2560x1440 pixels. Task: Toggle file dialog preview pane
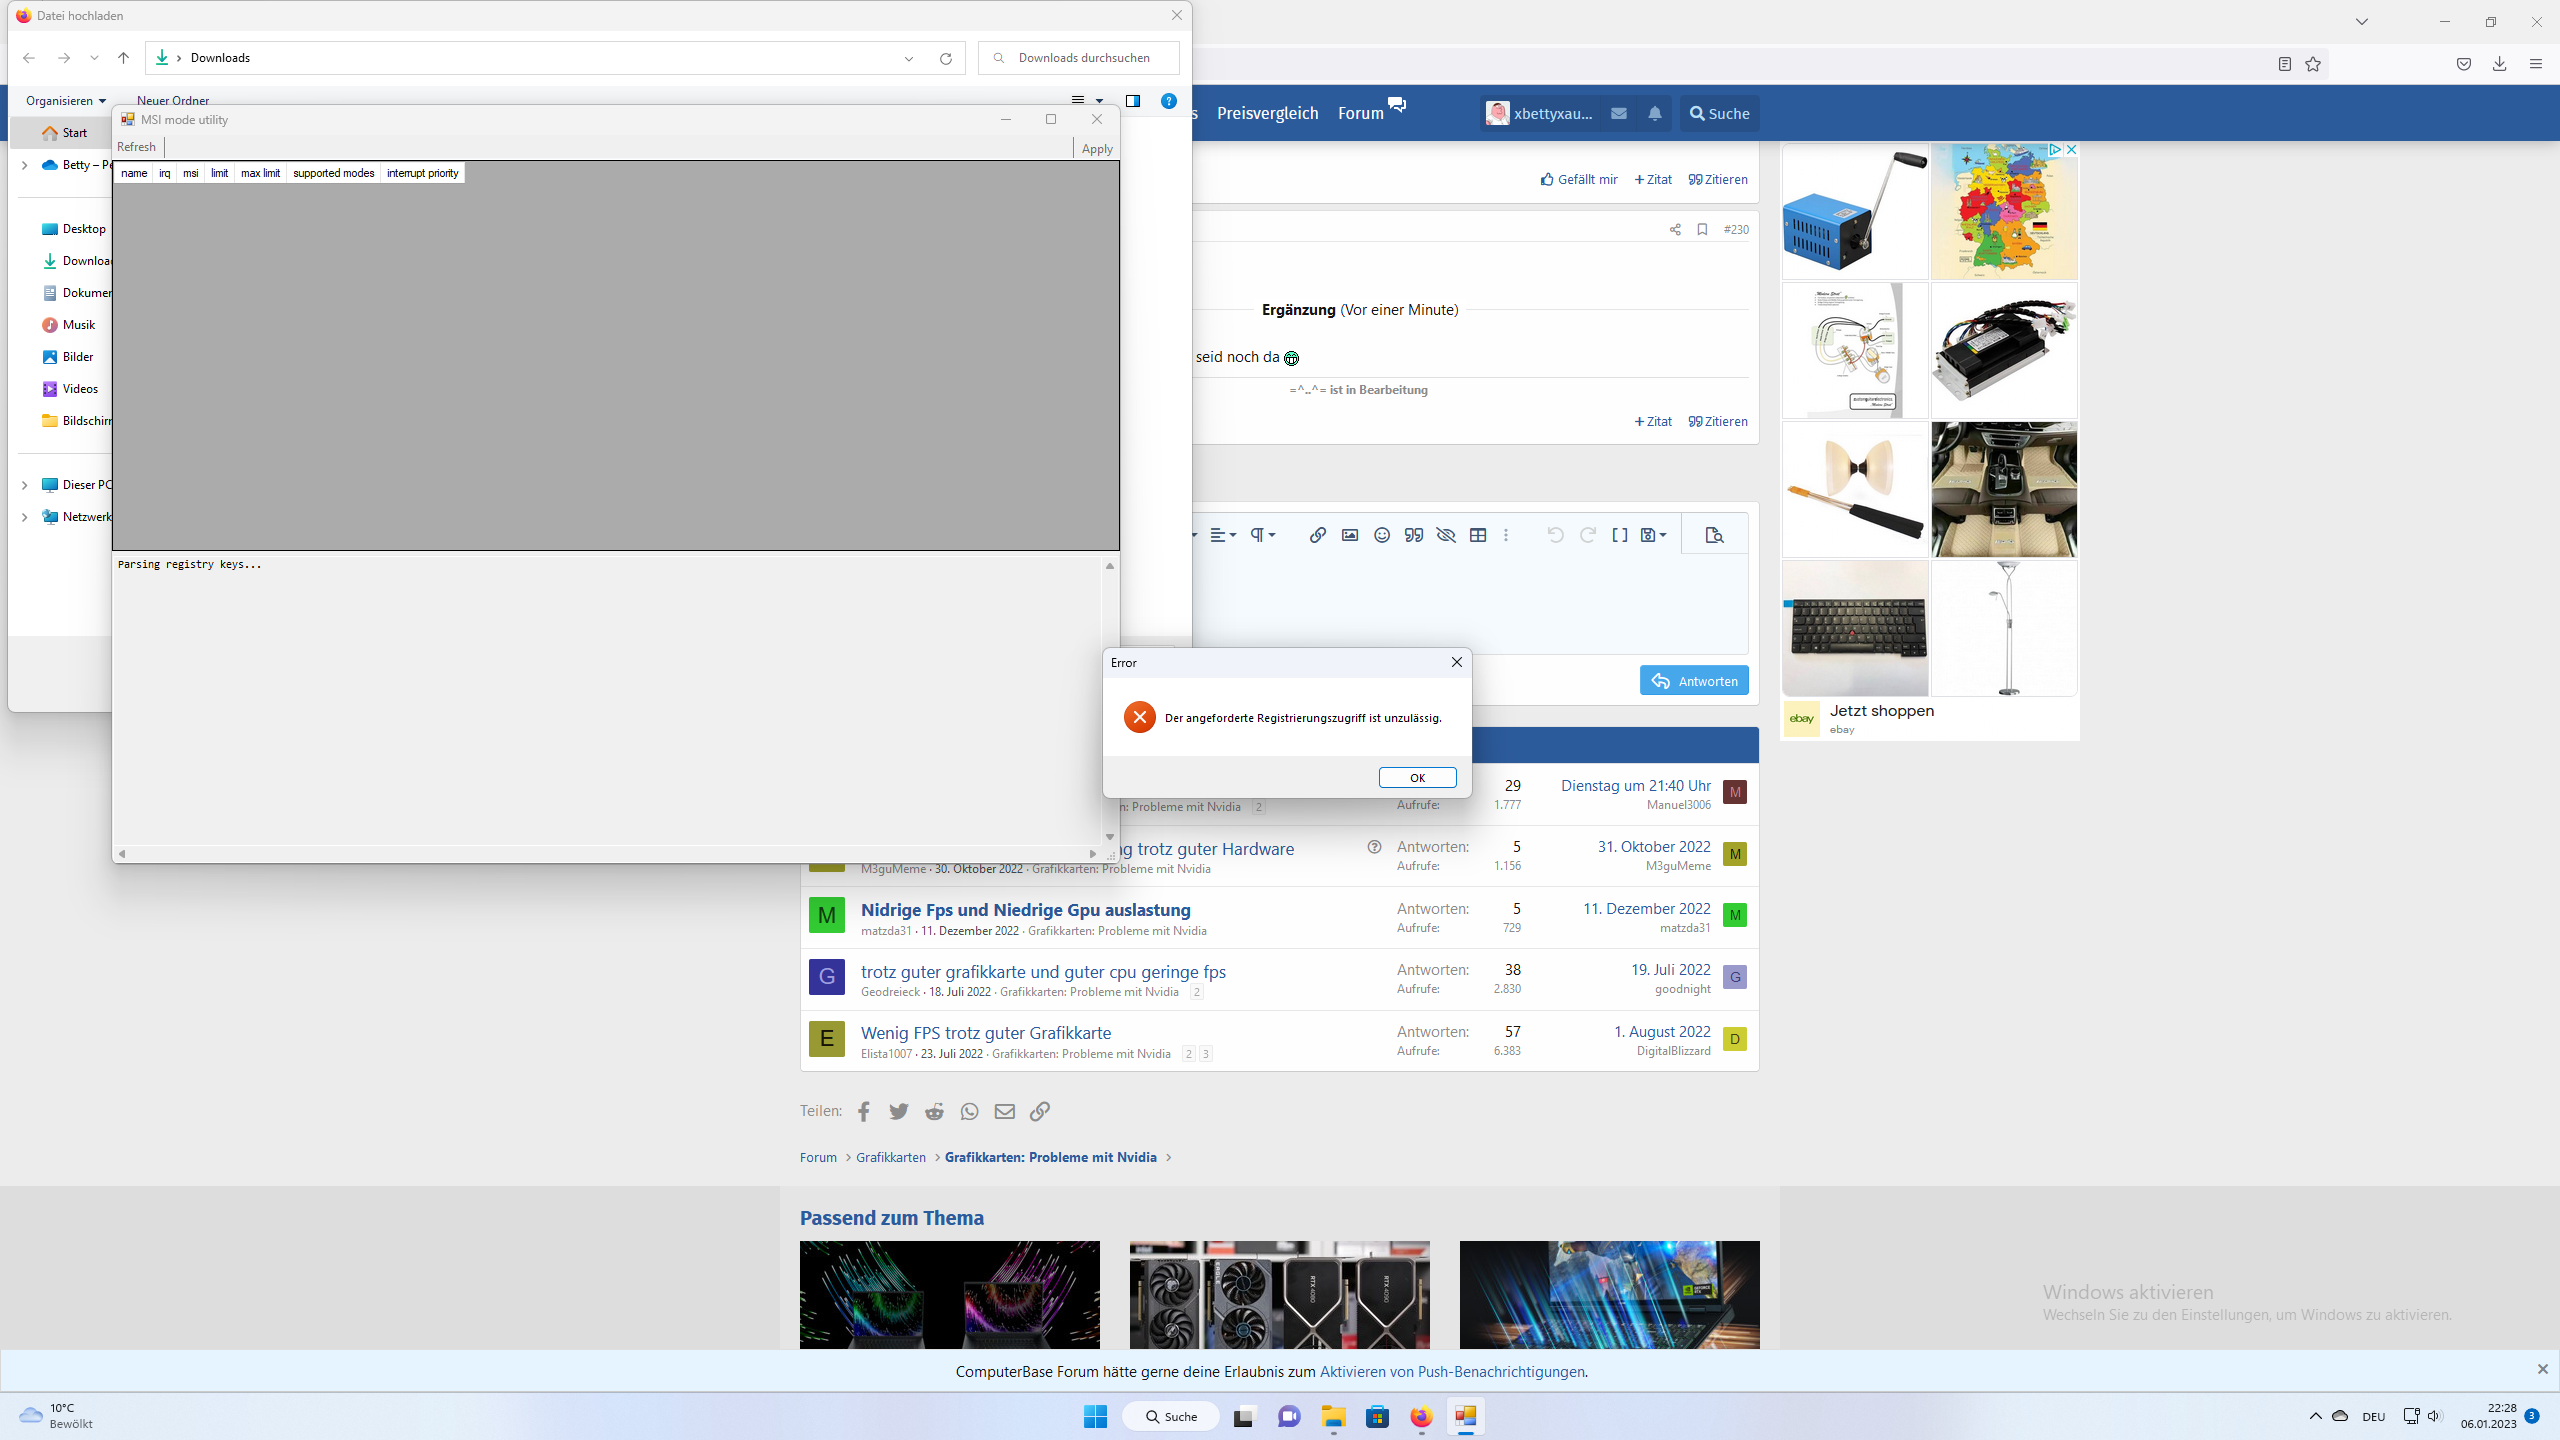[x=1133, y=101]
